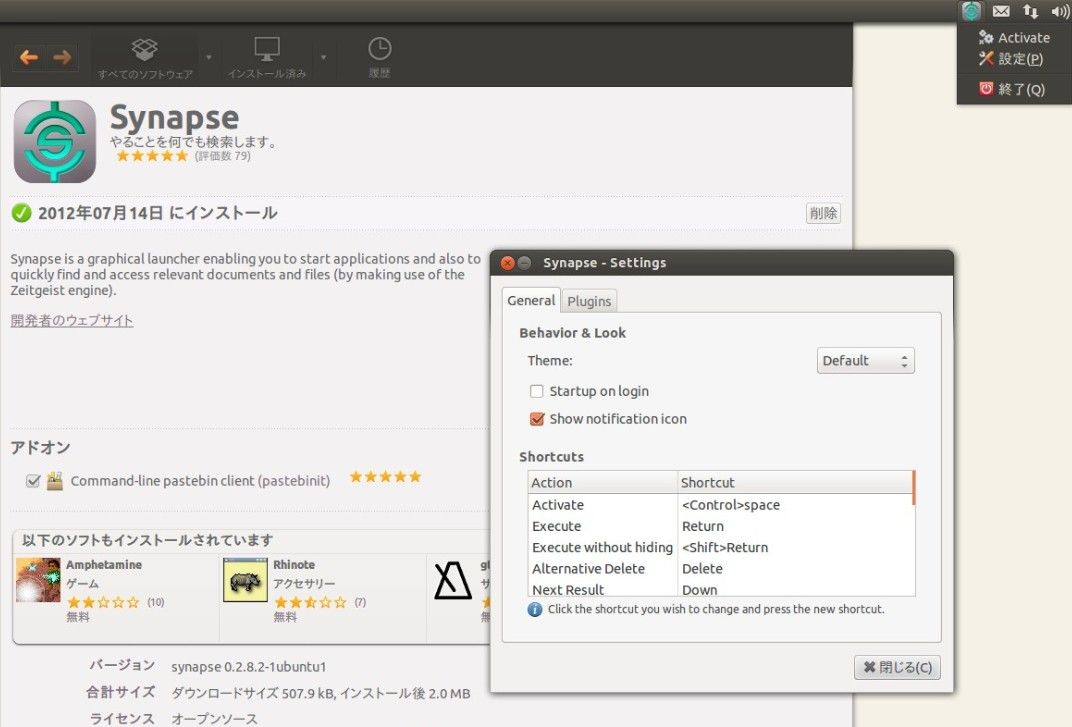This screenshot has height=727, width=1072.
Task: Close the Synapse Settings window with red button
Action: pos(507,263)
